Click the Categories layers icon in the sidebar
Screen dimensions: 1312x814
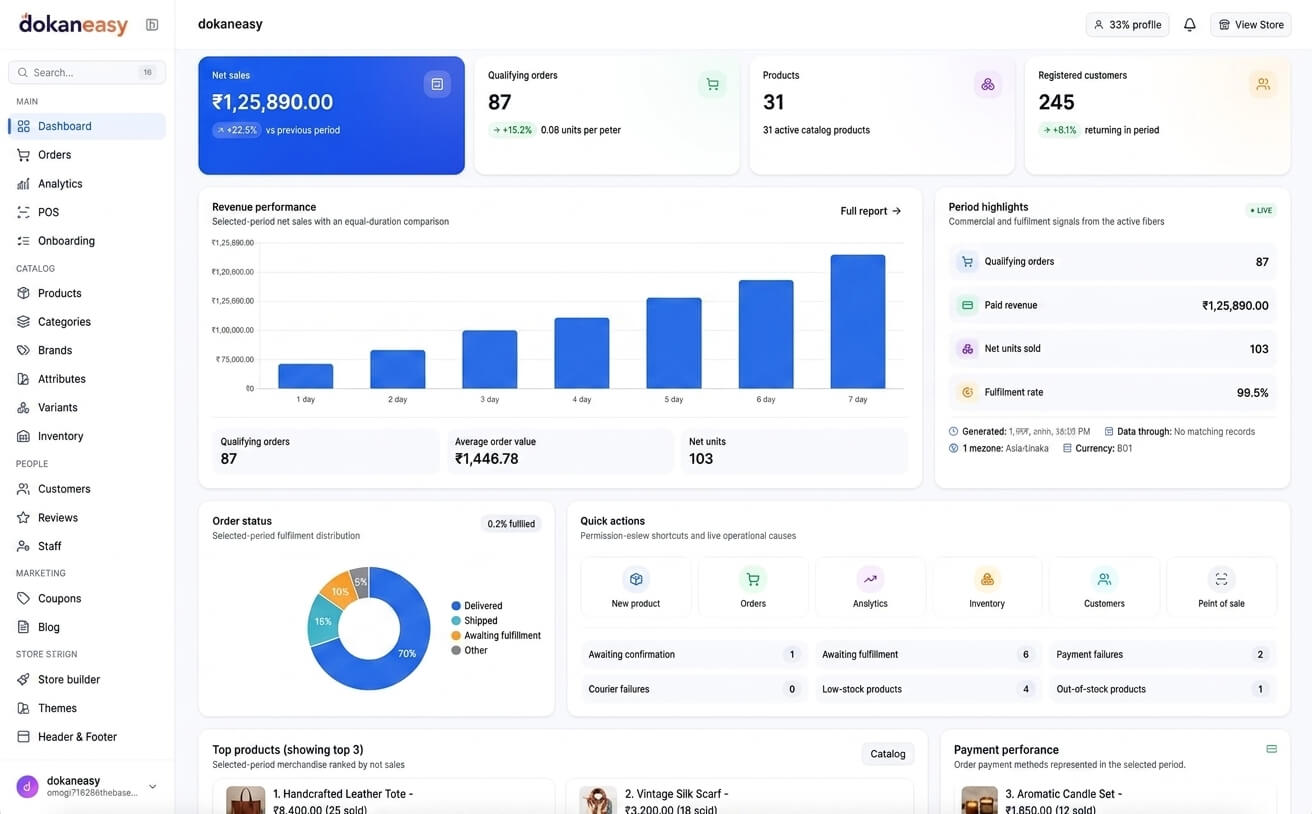point(23,322)
